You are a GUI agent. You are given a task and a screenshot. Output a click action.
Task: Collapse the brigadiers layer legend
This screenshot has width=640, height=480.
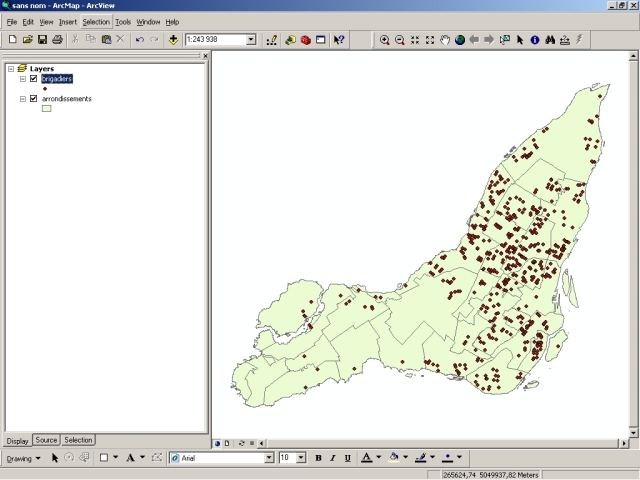(x=23, y=79)
